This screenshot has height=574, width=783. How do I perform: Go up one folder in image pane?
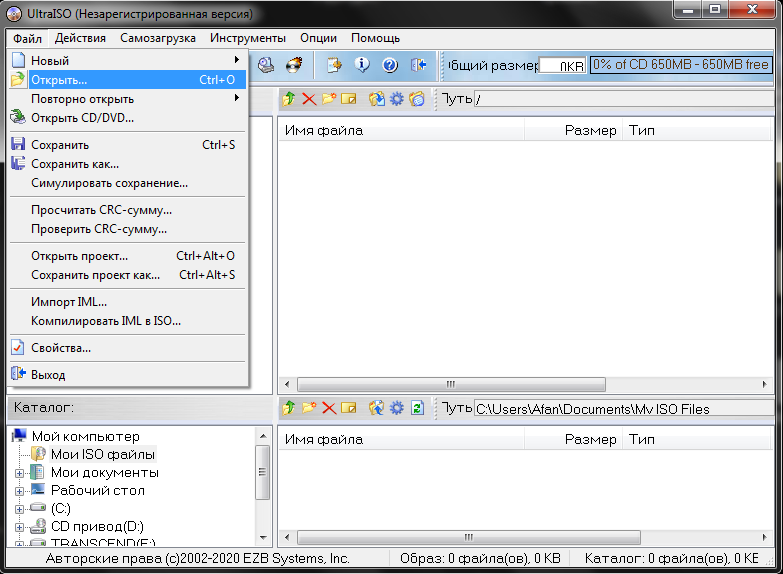coord(289,99)
